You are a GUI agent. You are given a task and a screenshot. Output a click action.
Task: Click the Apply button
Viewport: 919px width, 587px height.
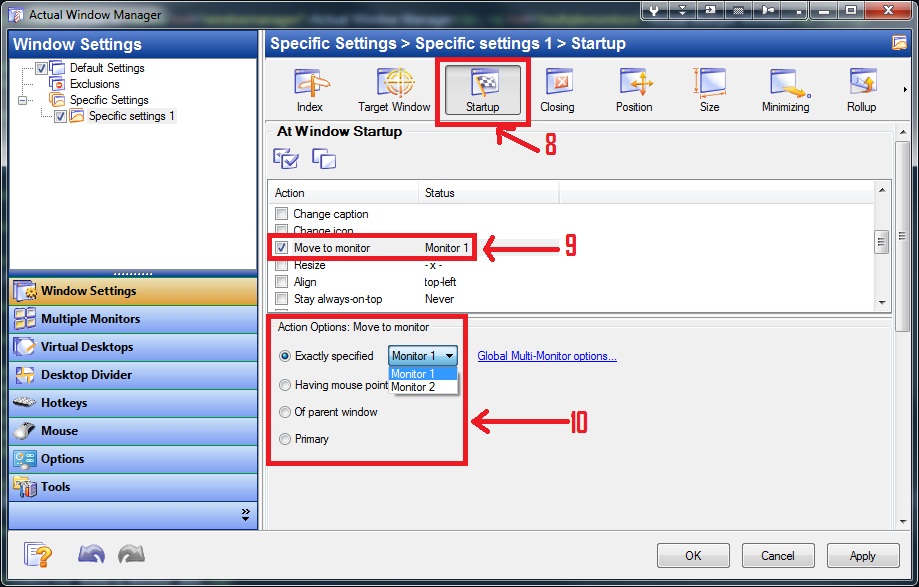[x=863, y=555]
